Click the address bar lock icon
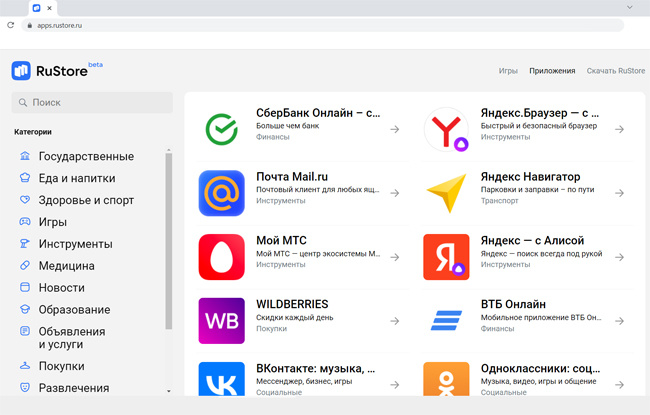650x415 pixels. [29, 25]
